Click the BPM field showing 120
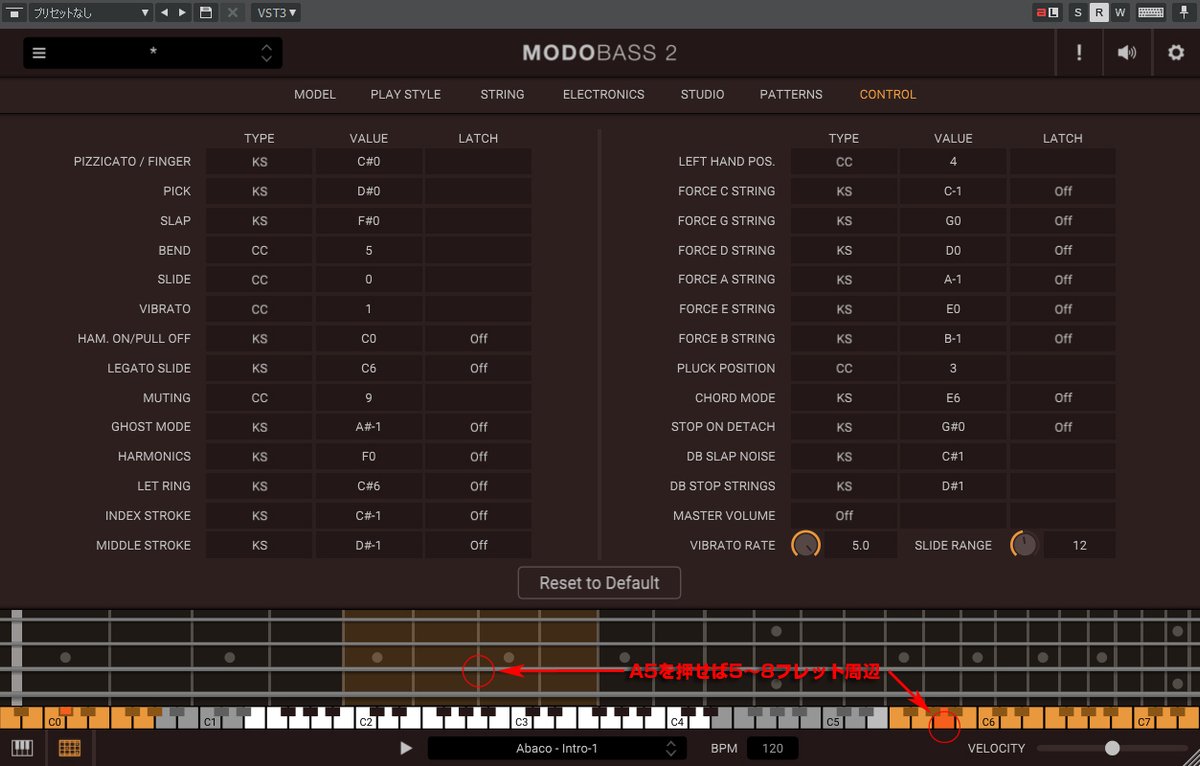1200x766 pixels. pos(772,748)
